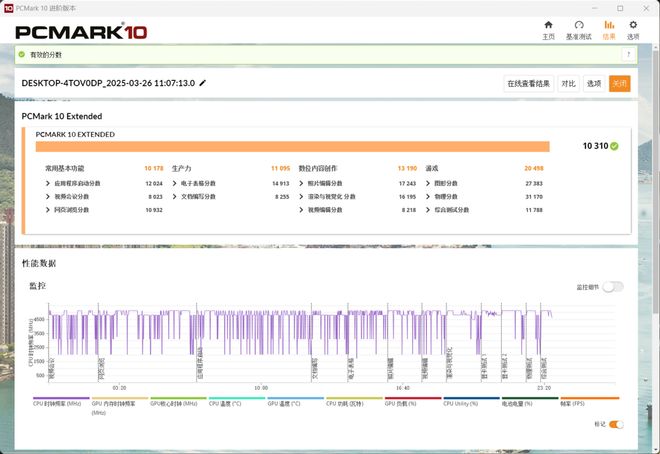Image resolution: width=660 pixels, height=454 pixels.
Task: Toggle the 监控细节 switch
Action: (x=612, y=287)
